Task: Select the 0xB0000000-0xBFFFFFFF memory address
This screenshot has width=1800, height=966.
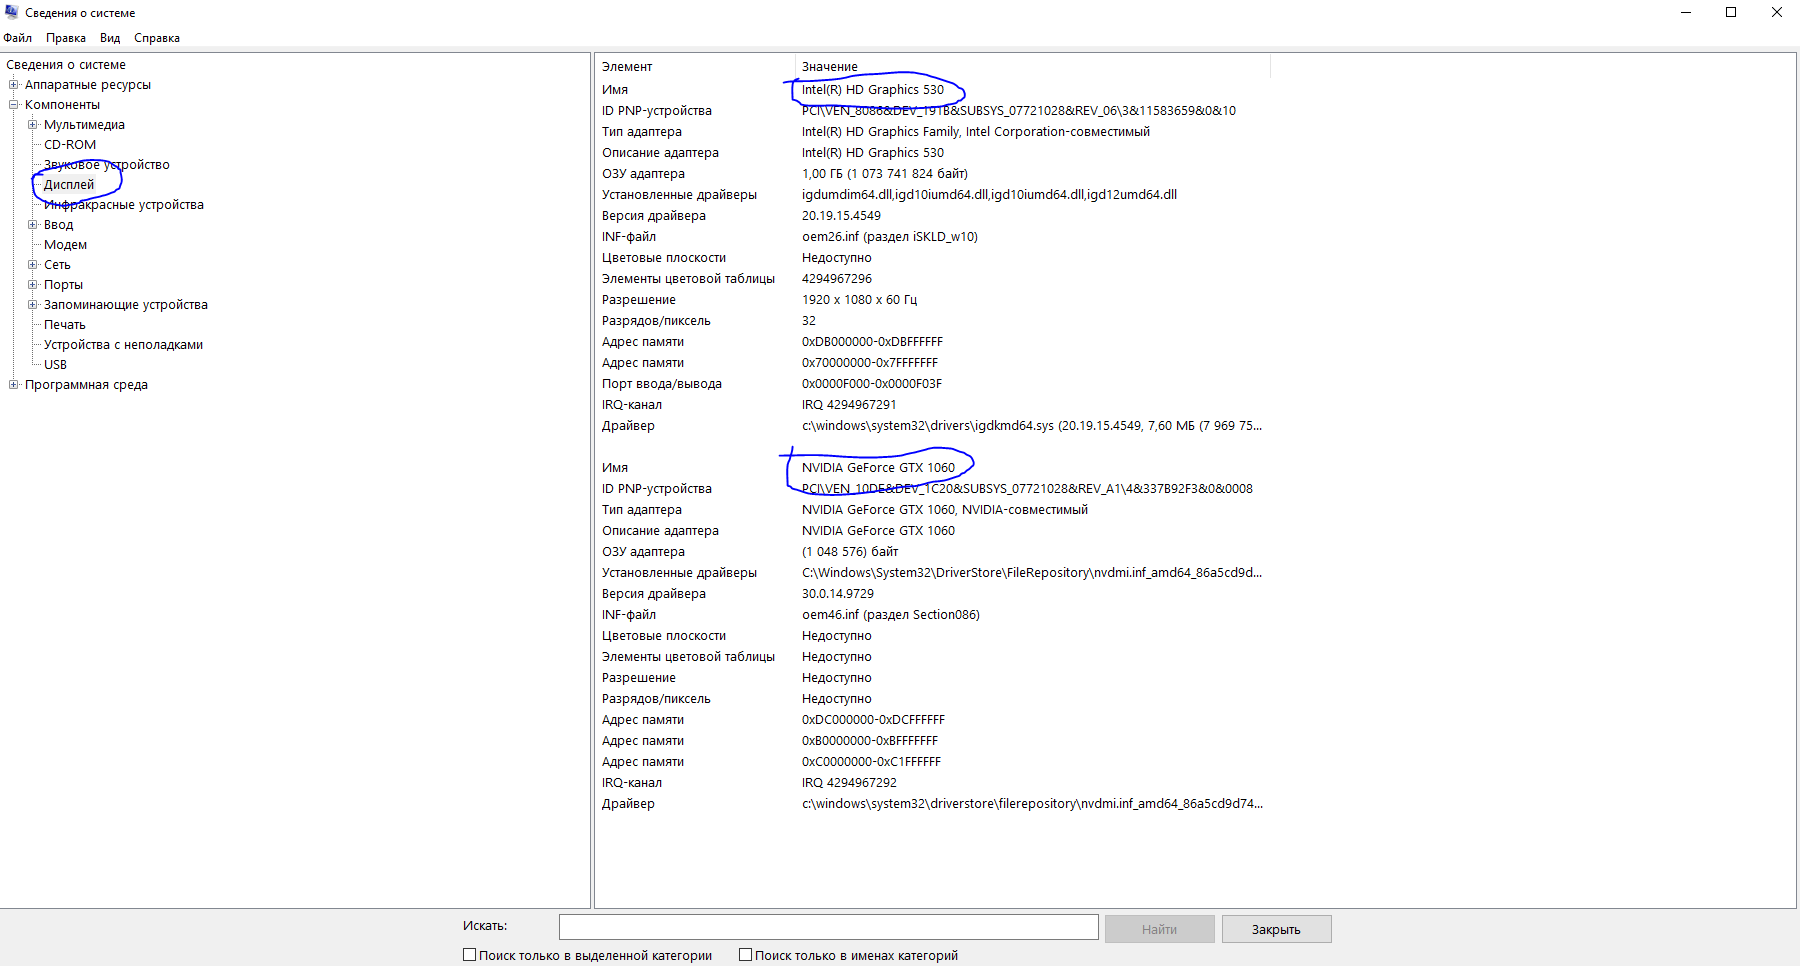Action: point(870,741)
